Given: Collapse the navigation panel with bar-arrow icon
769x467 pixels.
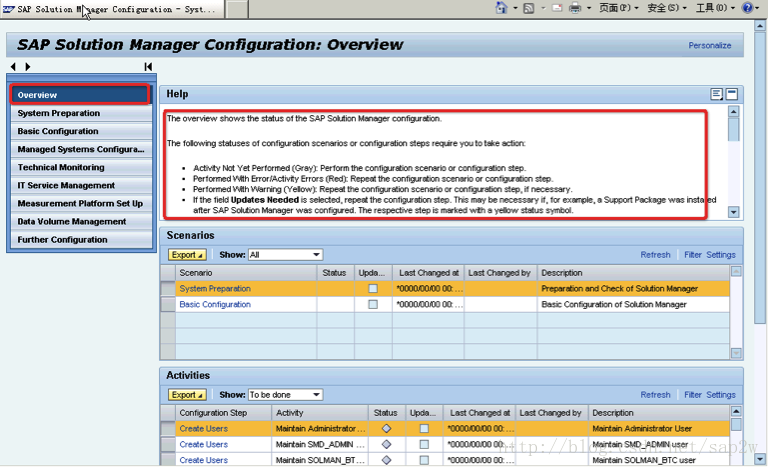Looking at the screenshot, I should (148, 67).
